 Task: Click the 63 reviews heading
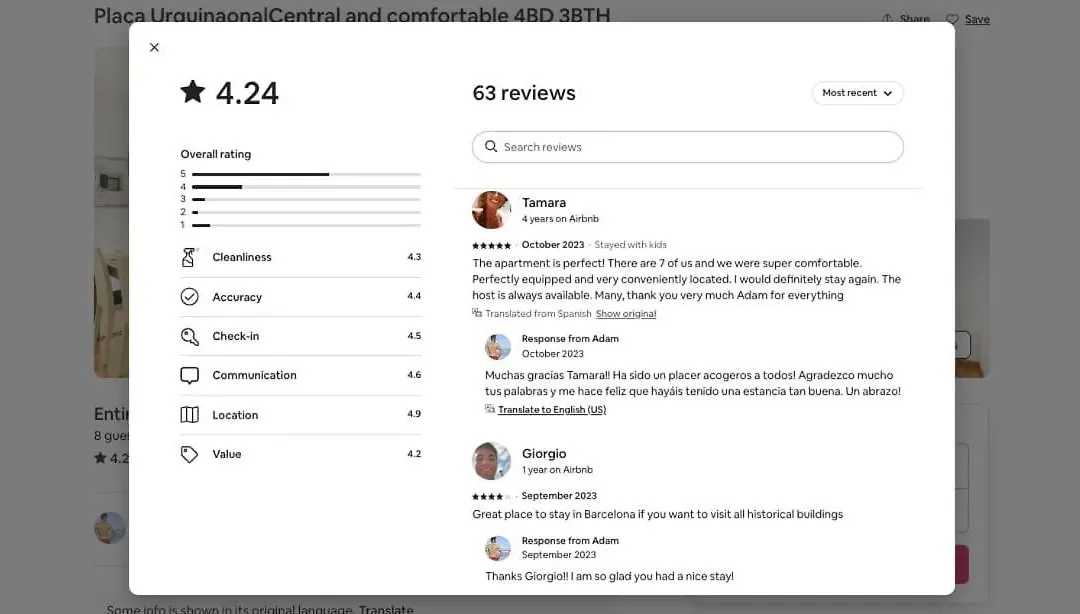click(523, 93)
